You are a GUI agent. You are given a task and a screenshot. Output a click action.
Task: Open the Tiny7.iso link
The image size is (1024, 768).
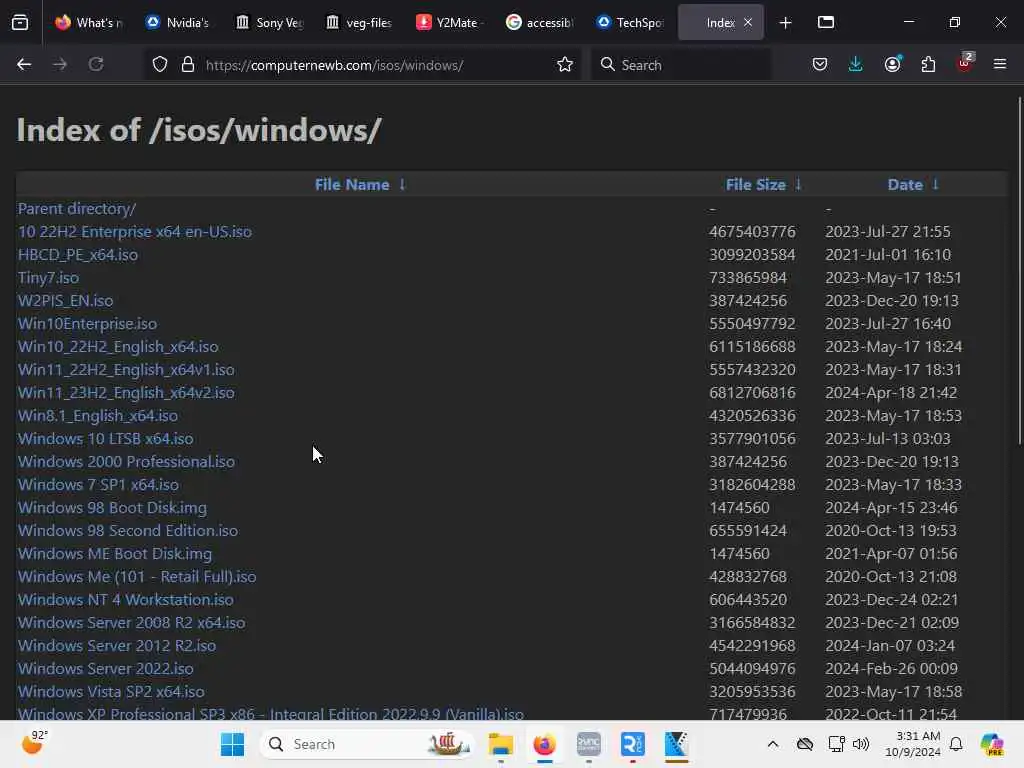tap(48, 278)
